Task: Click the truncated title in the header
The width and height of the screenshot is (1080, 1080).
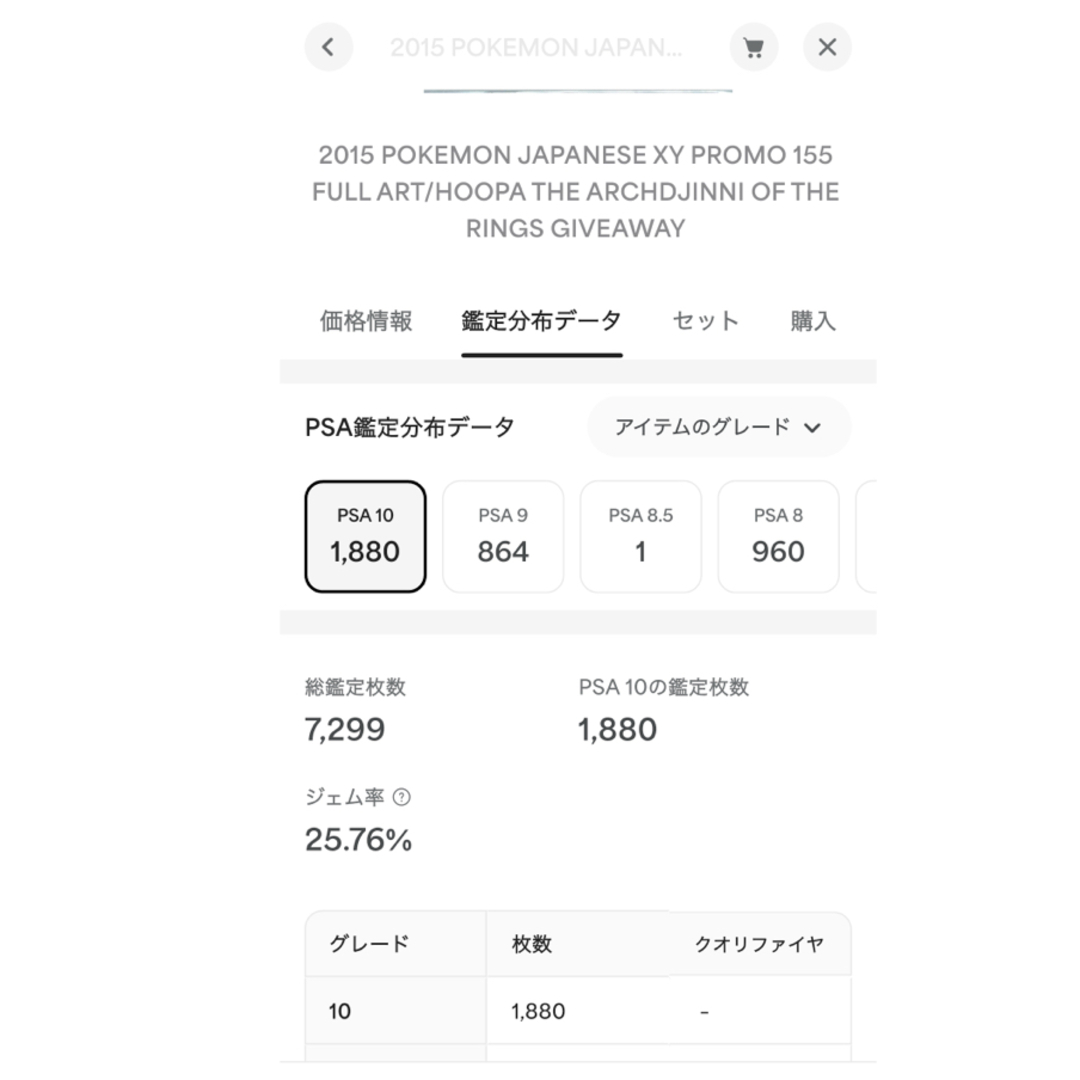Action: pyautogui.click(x=536, y=47)
